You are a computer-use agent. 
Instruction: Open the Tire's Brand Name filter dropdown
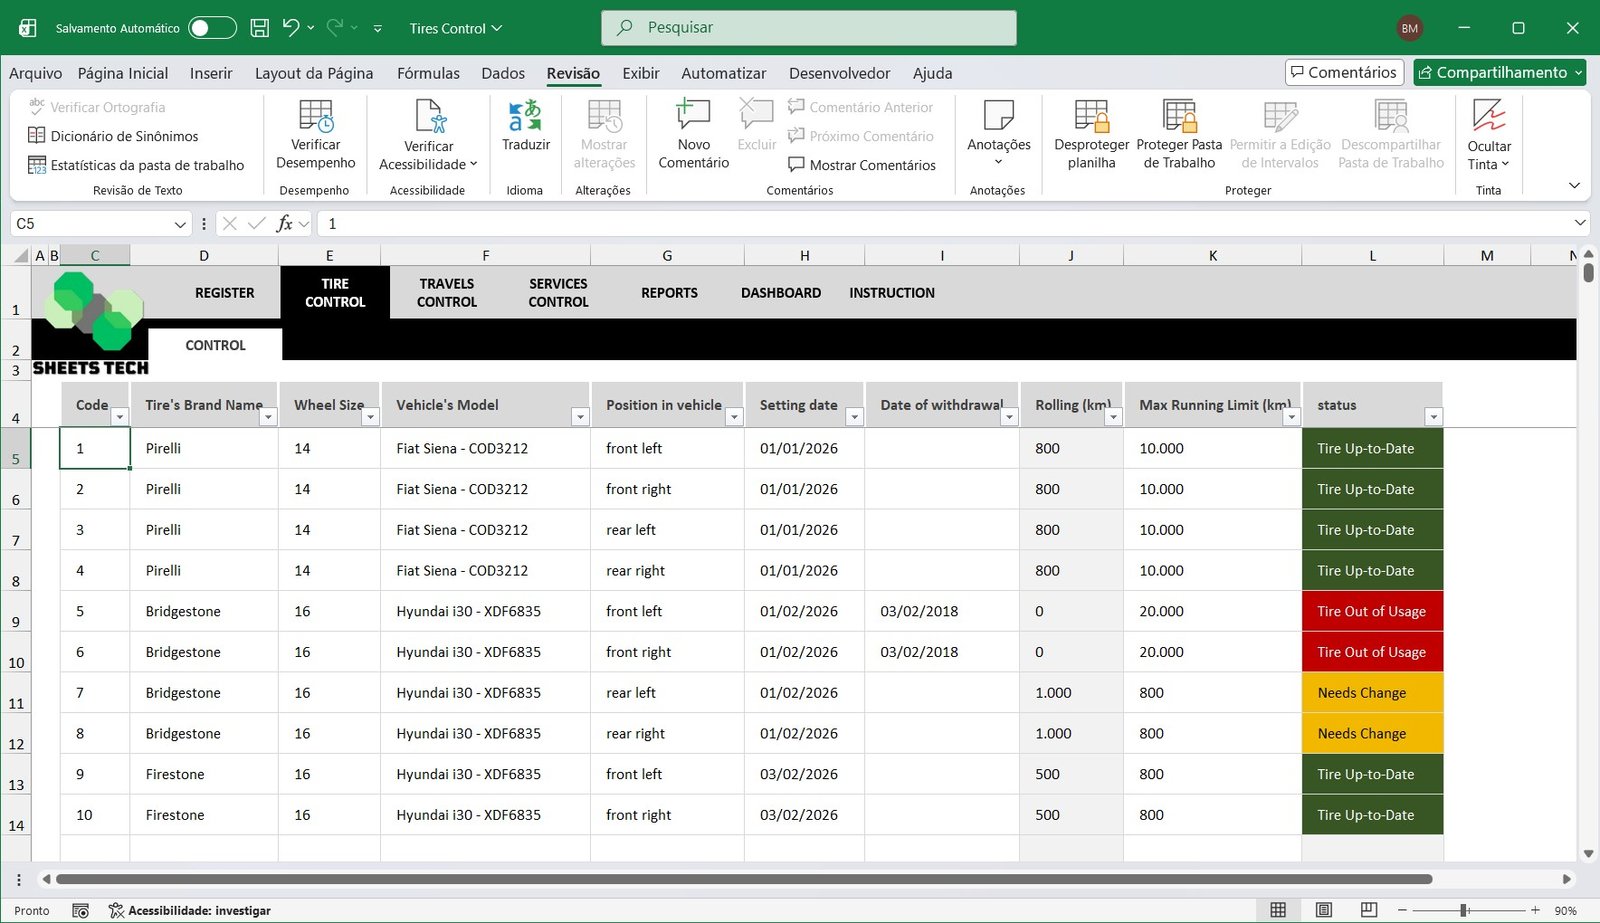(268, 417)
